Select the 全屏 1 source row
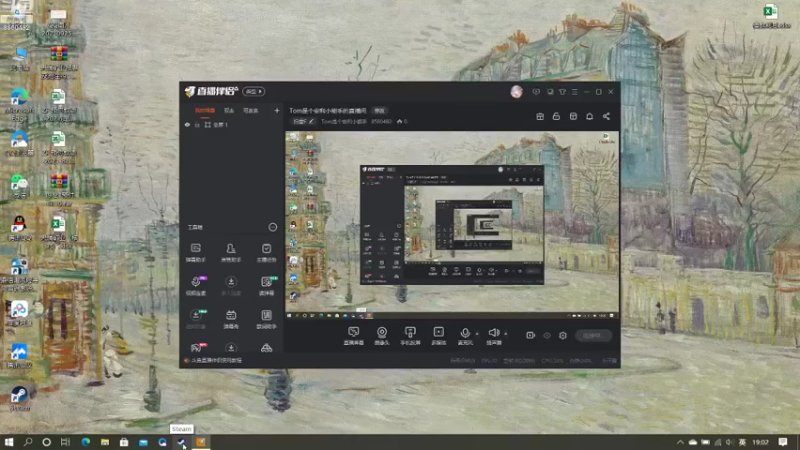This screenshot has width=800, height=450. (232, 124)
